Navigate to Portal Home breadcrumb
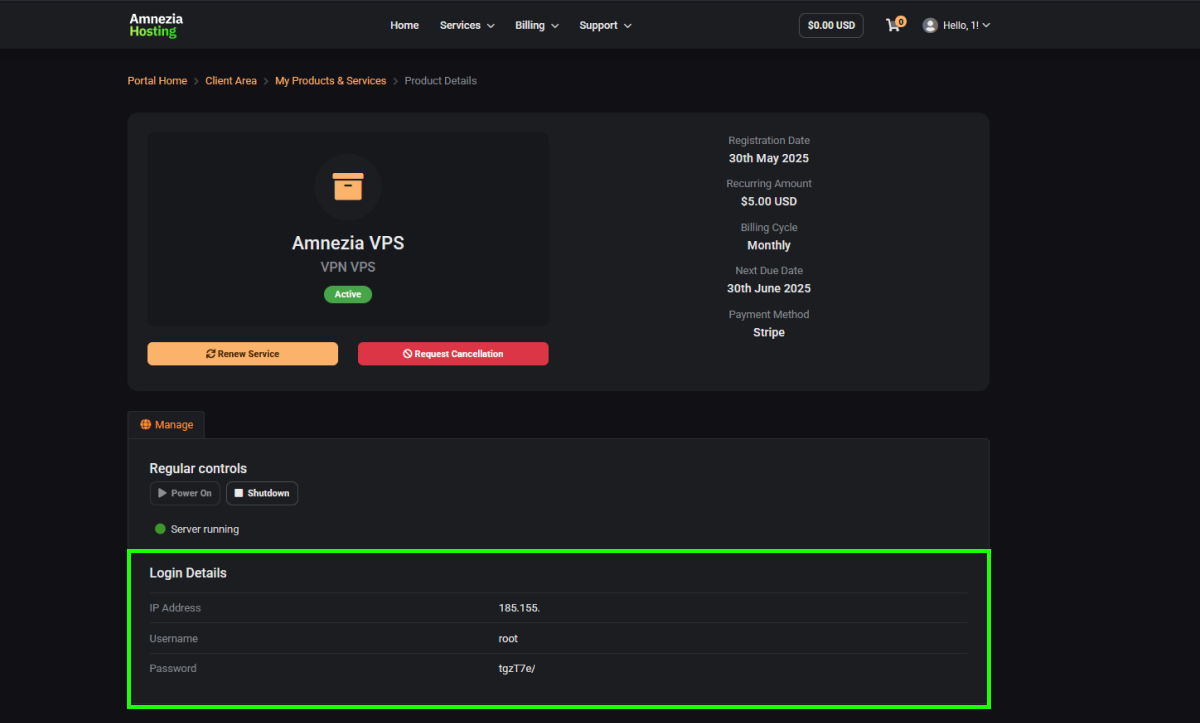Screen dimensions: 1200x723 tap(157, 81)
